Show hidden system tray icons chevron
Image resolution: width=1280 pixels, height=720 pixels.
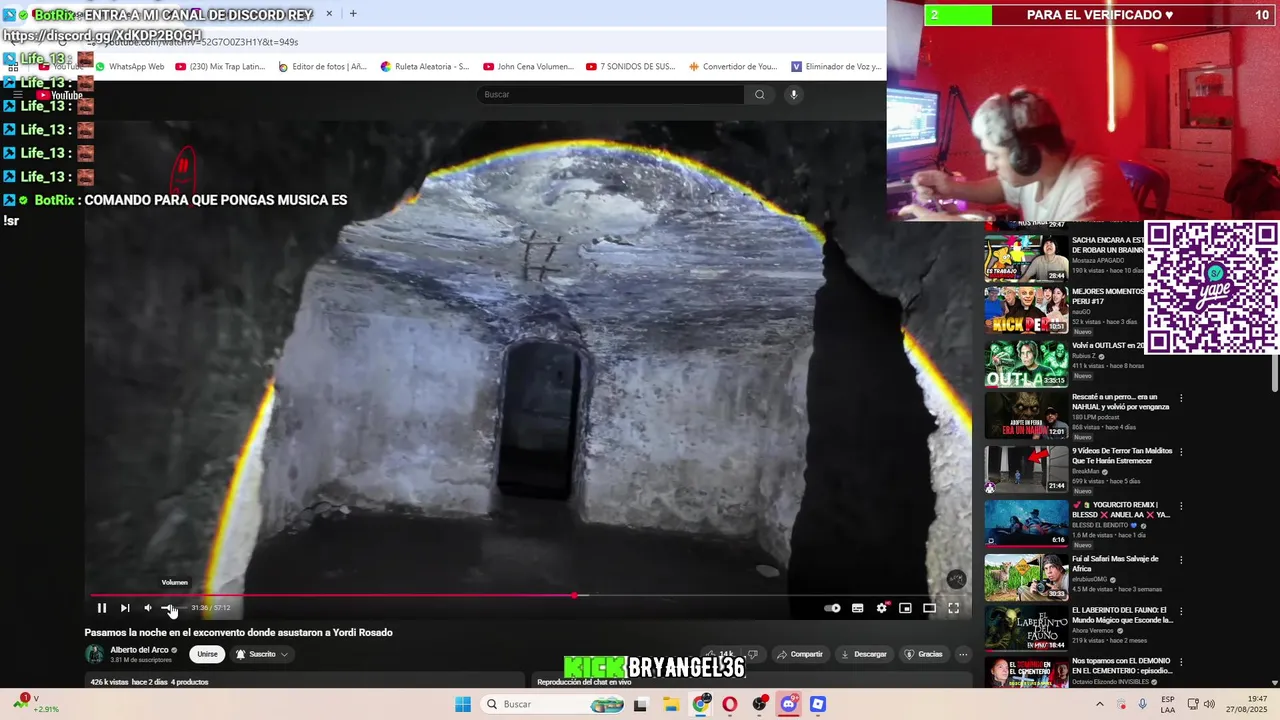[x=1100, y=704]
